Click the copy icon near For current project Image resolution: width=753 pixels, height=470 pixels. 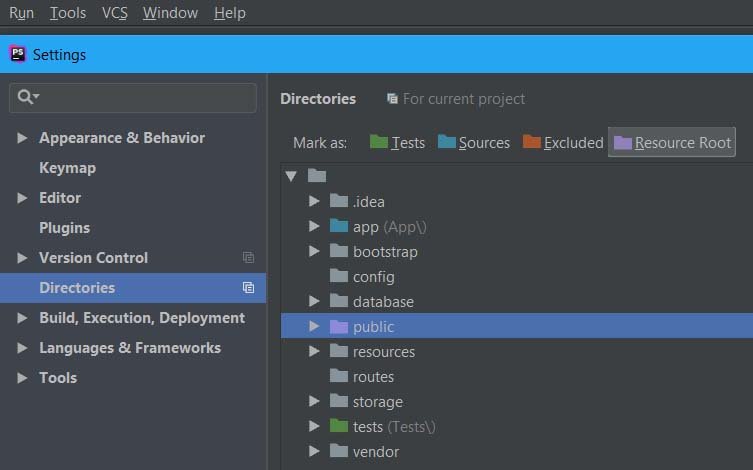tap(392, 99)
